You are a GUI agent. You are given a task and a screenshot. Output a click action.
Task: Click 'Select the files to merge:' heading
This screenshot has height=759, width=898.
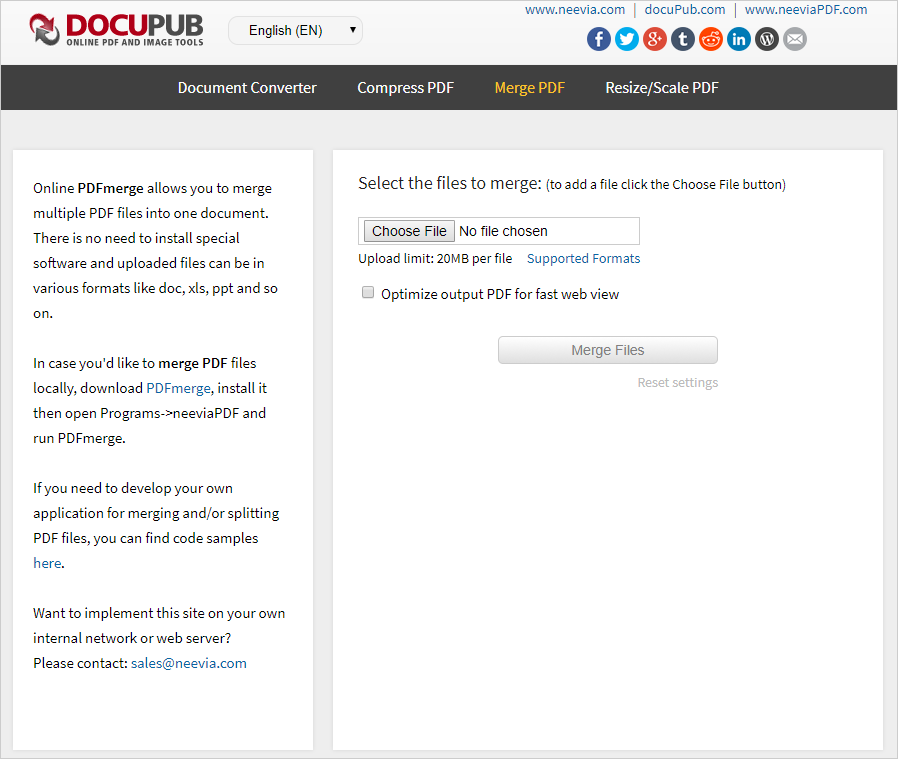tap(450, 183)
